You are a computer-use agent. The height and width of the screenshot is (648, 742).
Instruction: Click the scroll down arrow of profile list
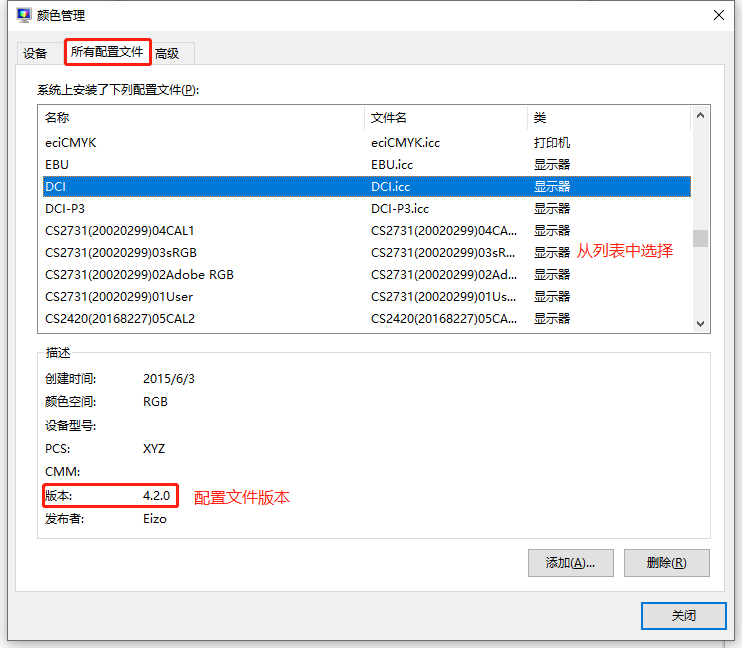(701, 324)
